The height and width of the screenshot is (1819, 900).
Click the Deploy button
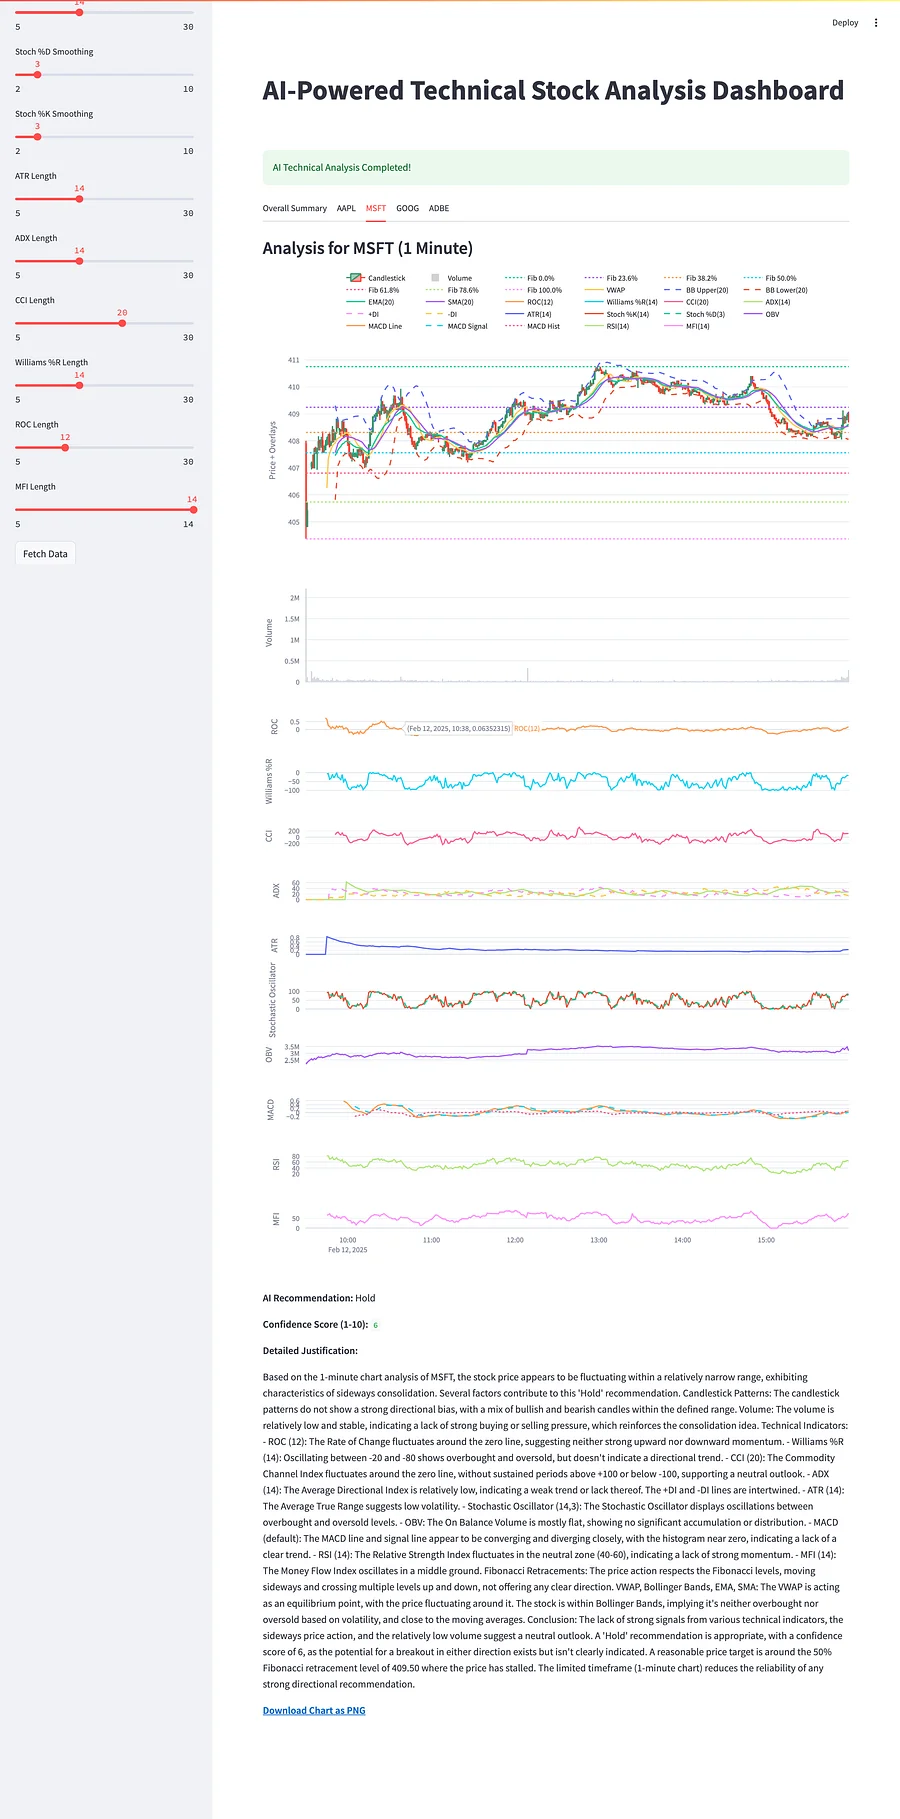[845, 23]
